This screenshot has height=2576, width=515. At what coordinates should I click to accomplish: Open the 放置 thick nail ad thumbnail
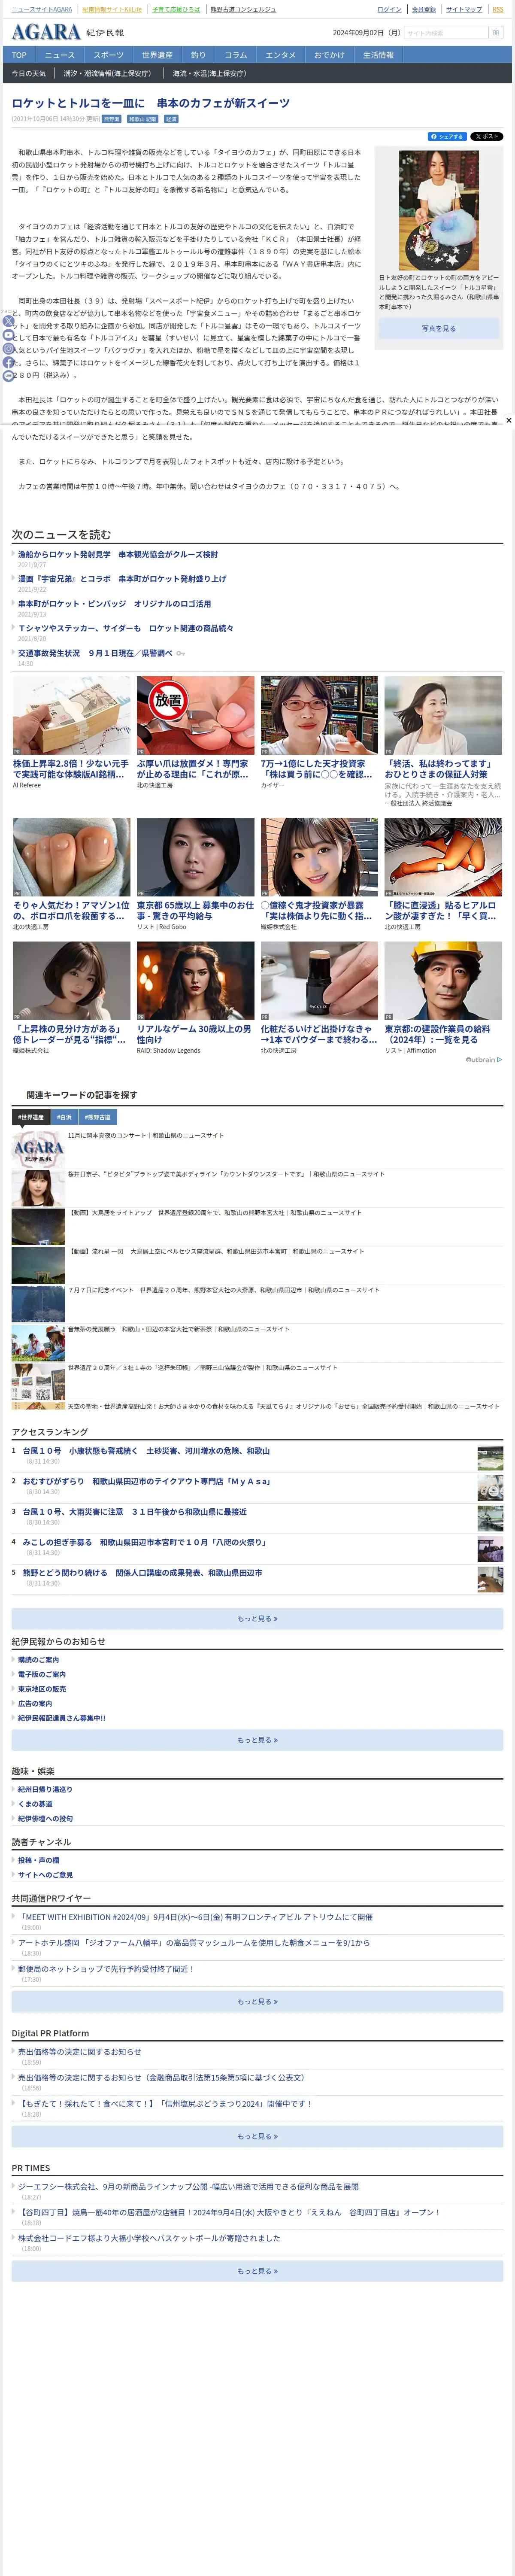[x=195, y=715]
